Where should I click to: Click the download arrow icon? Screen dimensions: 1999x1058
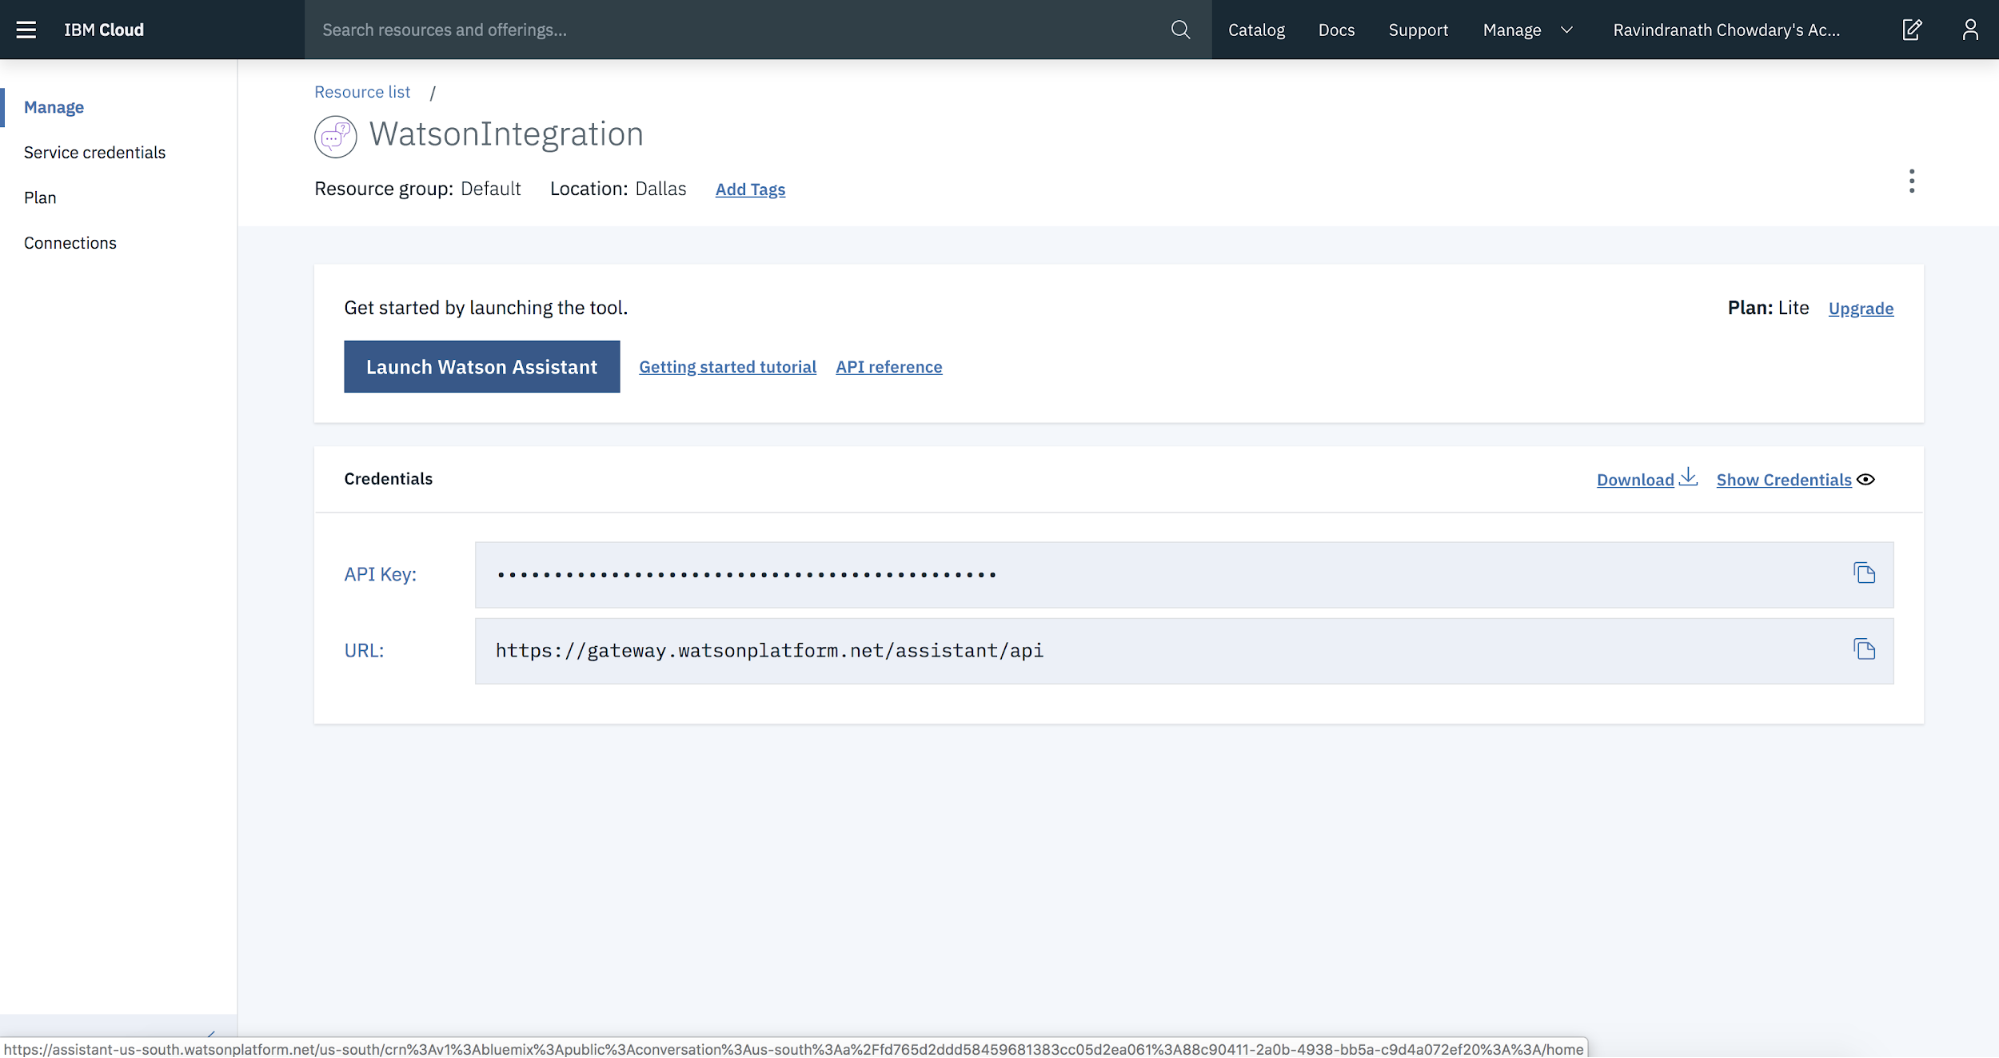pyautogui.click(x=1688, y=477)
